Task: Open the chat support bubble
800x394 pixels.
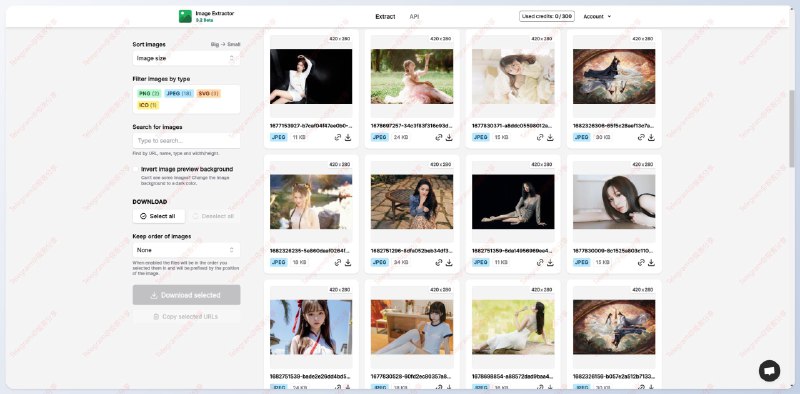Action: (769, 371)
